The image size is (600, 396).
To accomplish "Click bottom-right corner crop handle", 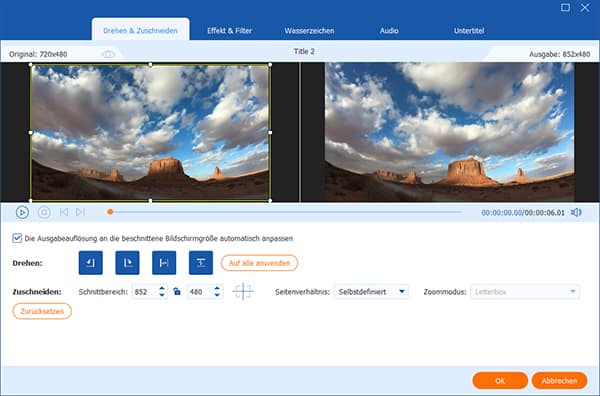I will (x=270, y=200).
